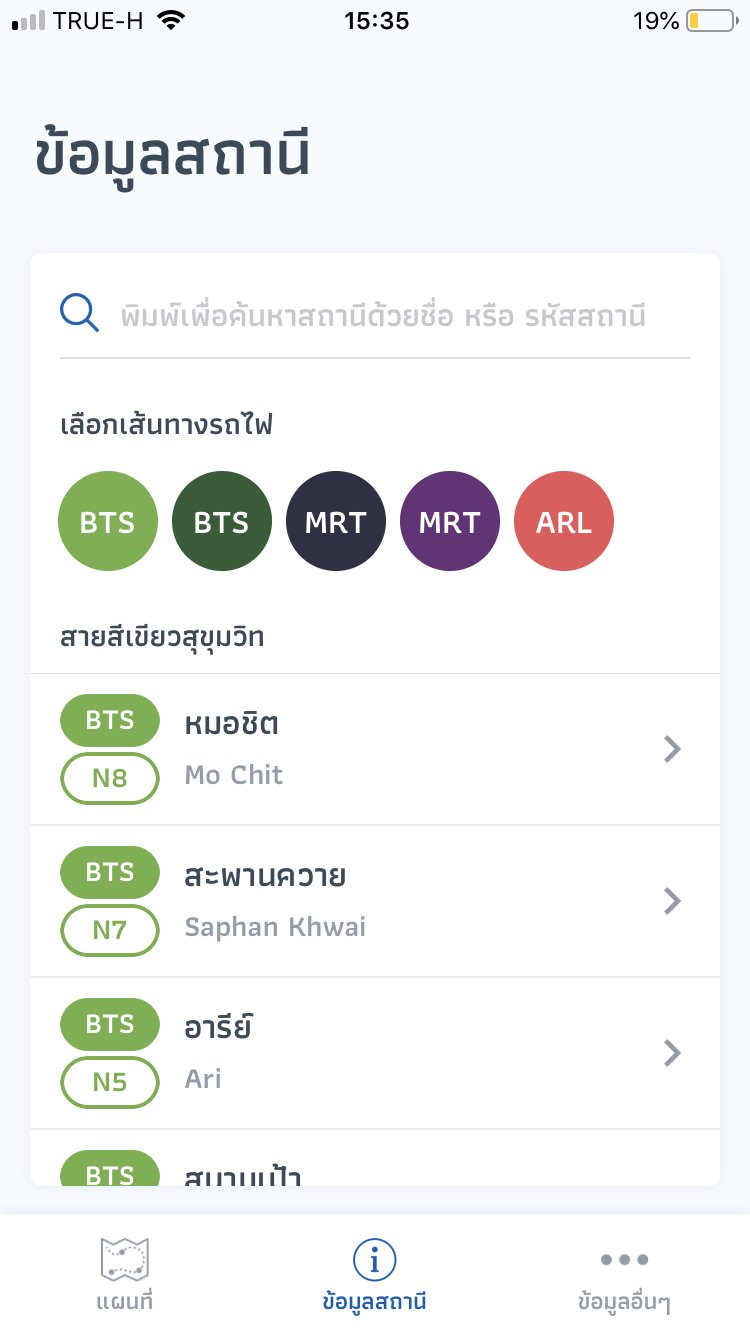Tap the N5 station code badge
Image resolution: width=750 pixels, height=1334 pixels.
[110, 1082]
